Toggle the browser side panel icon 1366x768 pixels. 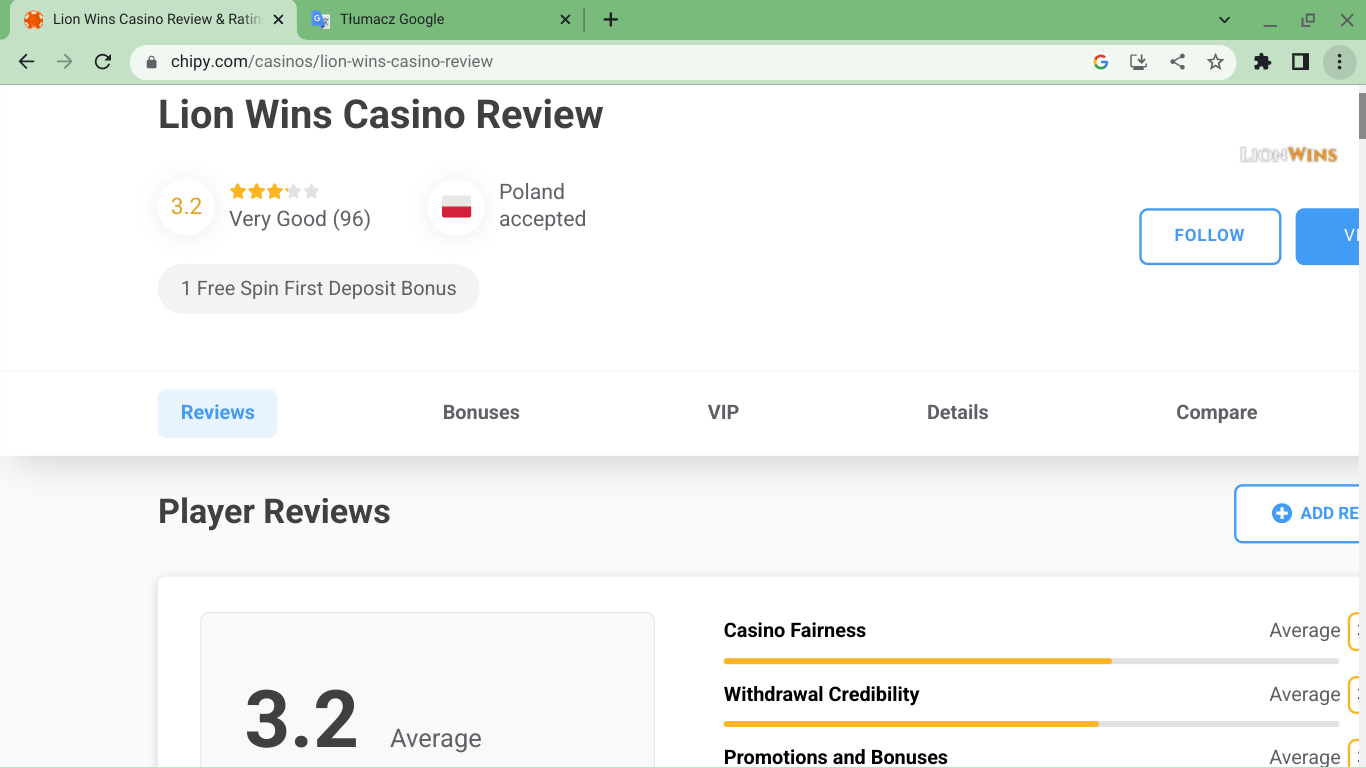coord(1300,62)
